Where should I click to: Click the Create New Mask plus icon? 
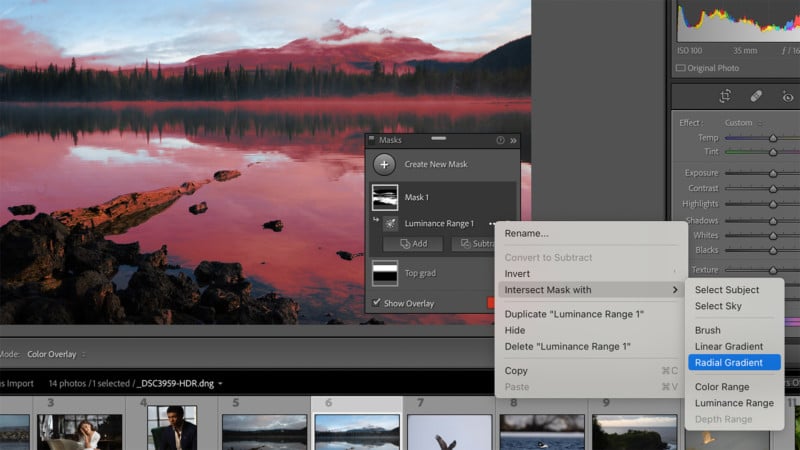[x=385, y=164]
